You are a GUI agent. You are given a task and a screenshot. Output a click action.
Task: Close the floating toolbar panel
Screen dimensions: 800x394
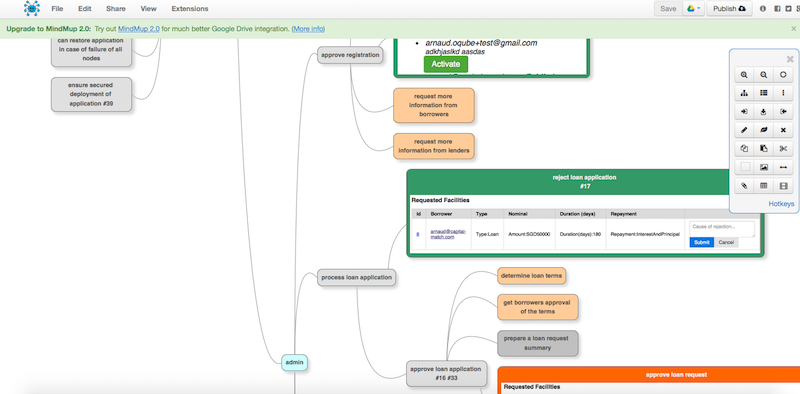790,59
